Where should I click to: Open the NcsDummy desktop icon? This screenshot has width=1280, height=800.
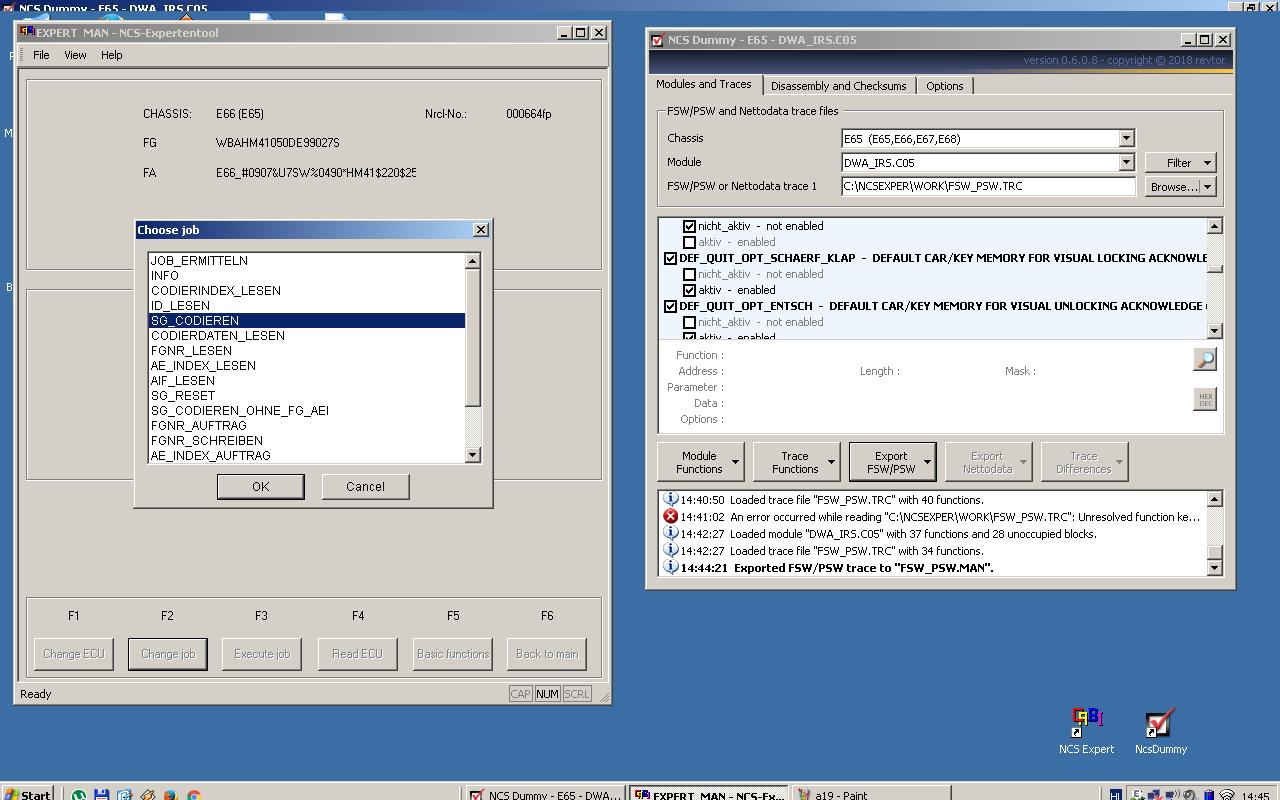[x=1160, y=731]
